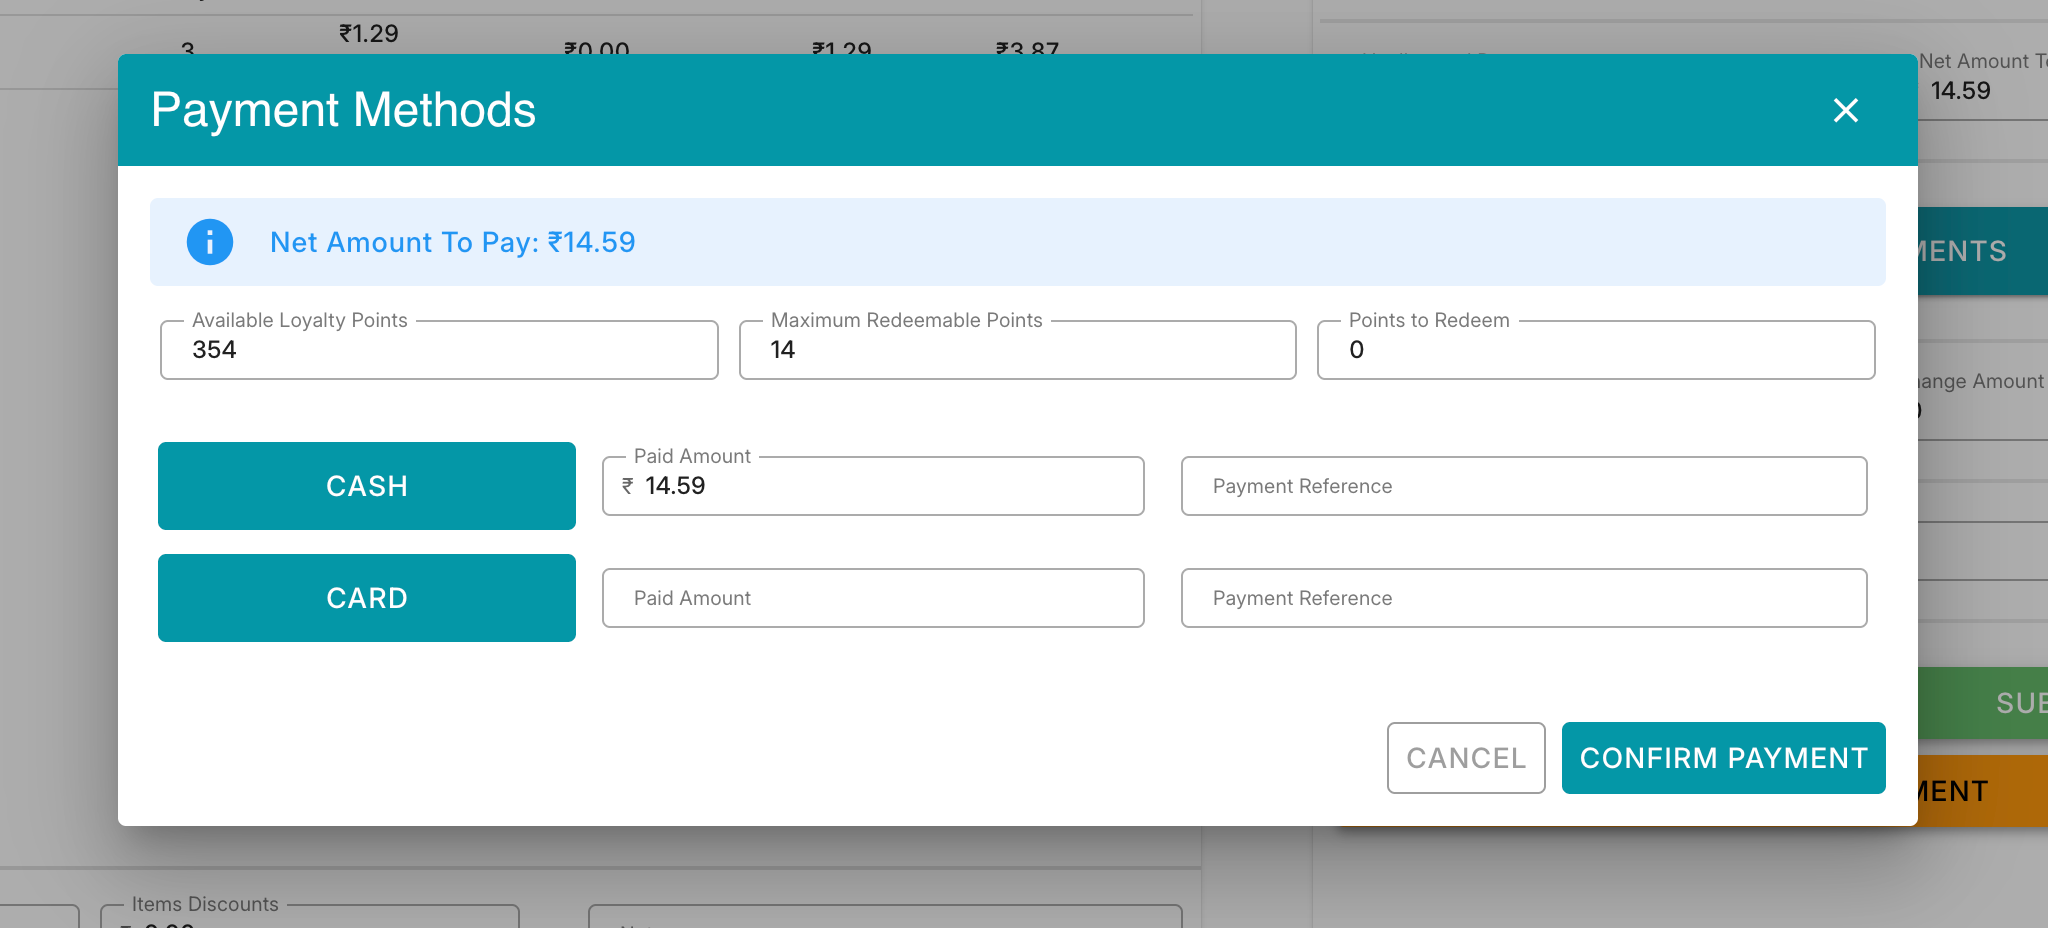
Task: Click the Points to Redeem field
Action: 1596,350
